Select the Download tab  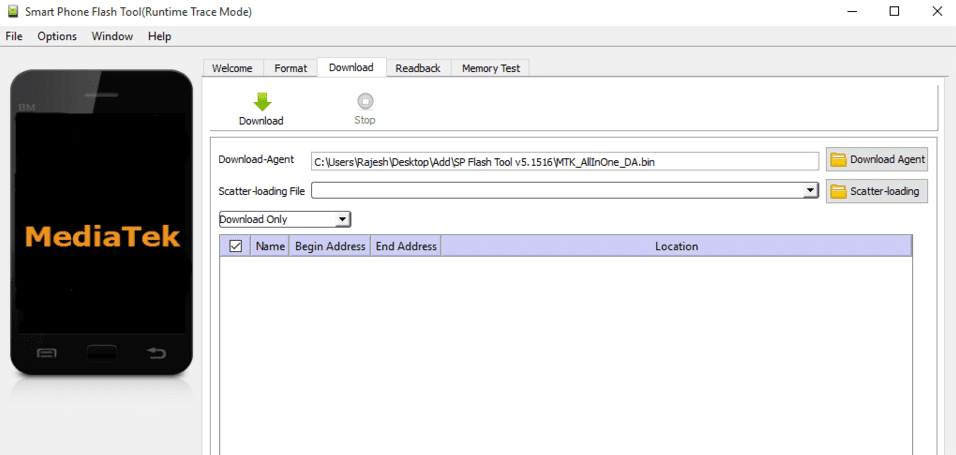click(x=351, y=67)
